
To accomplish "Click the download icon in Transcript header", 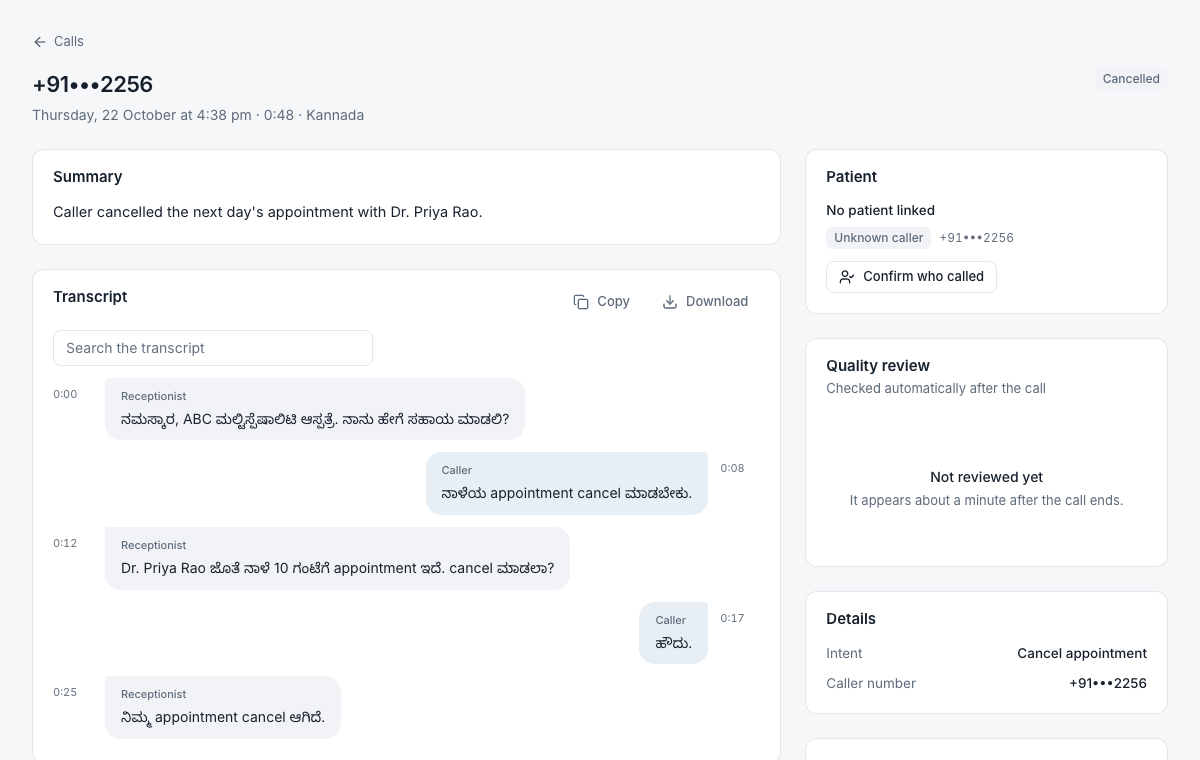I will click(670, 302).
